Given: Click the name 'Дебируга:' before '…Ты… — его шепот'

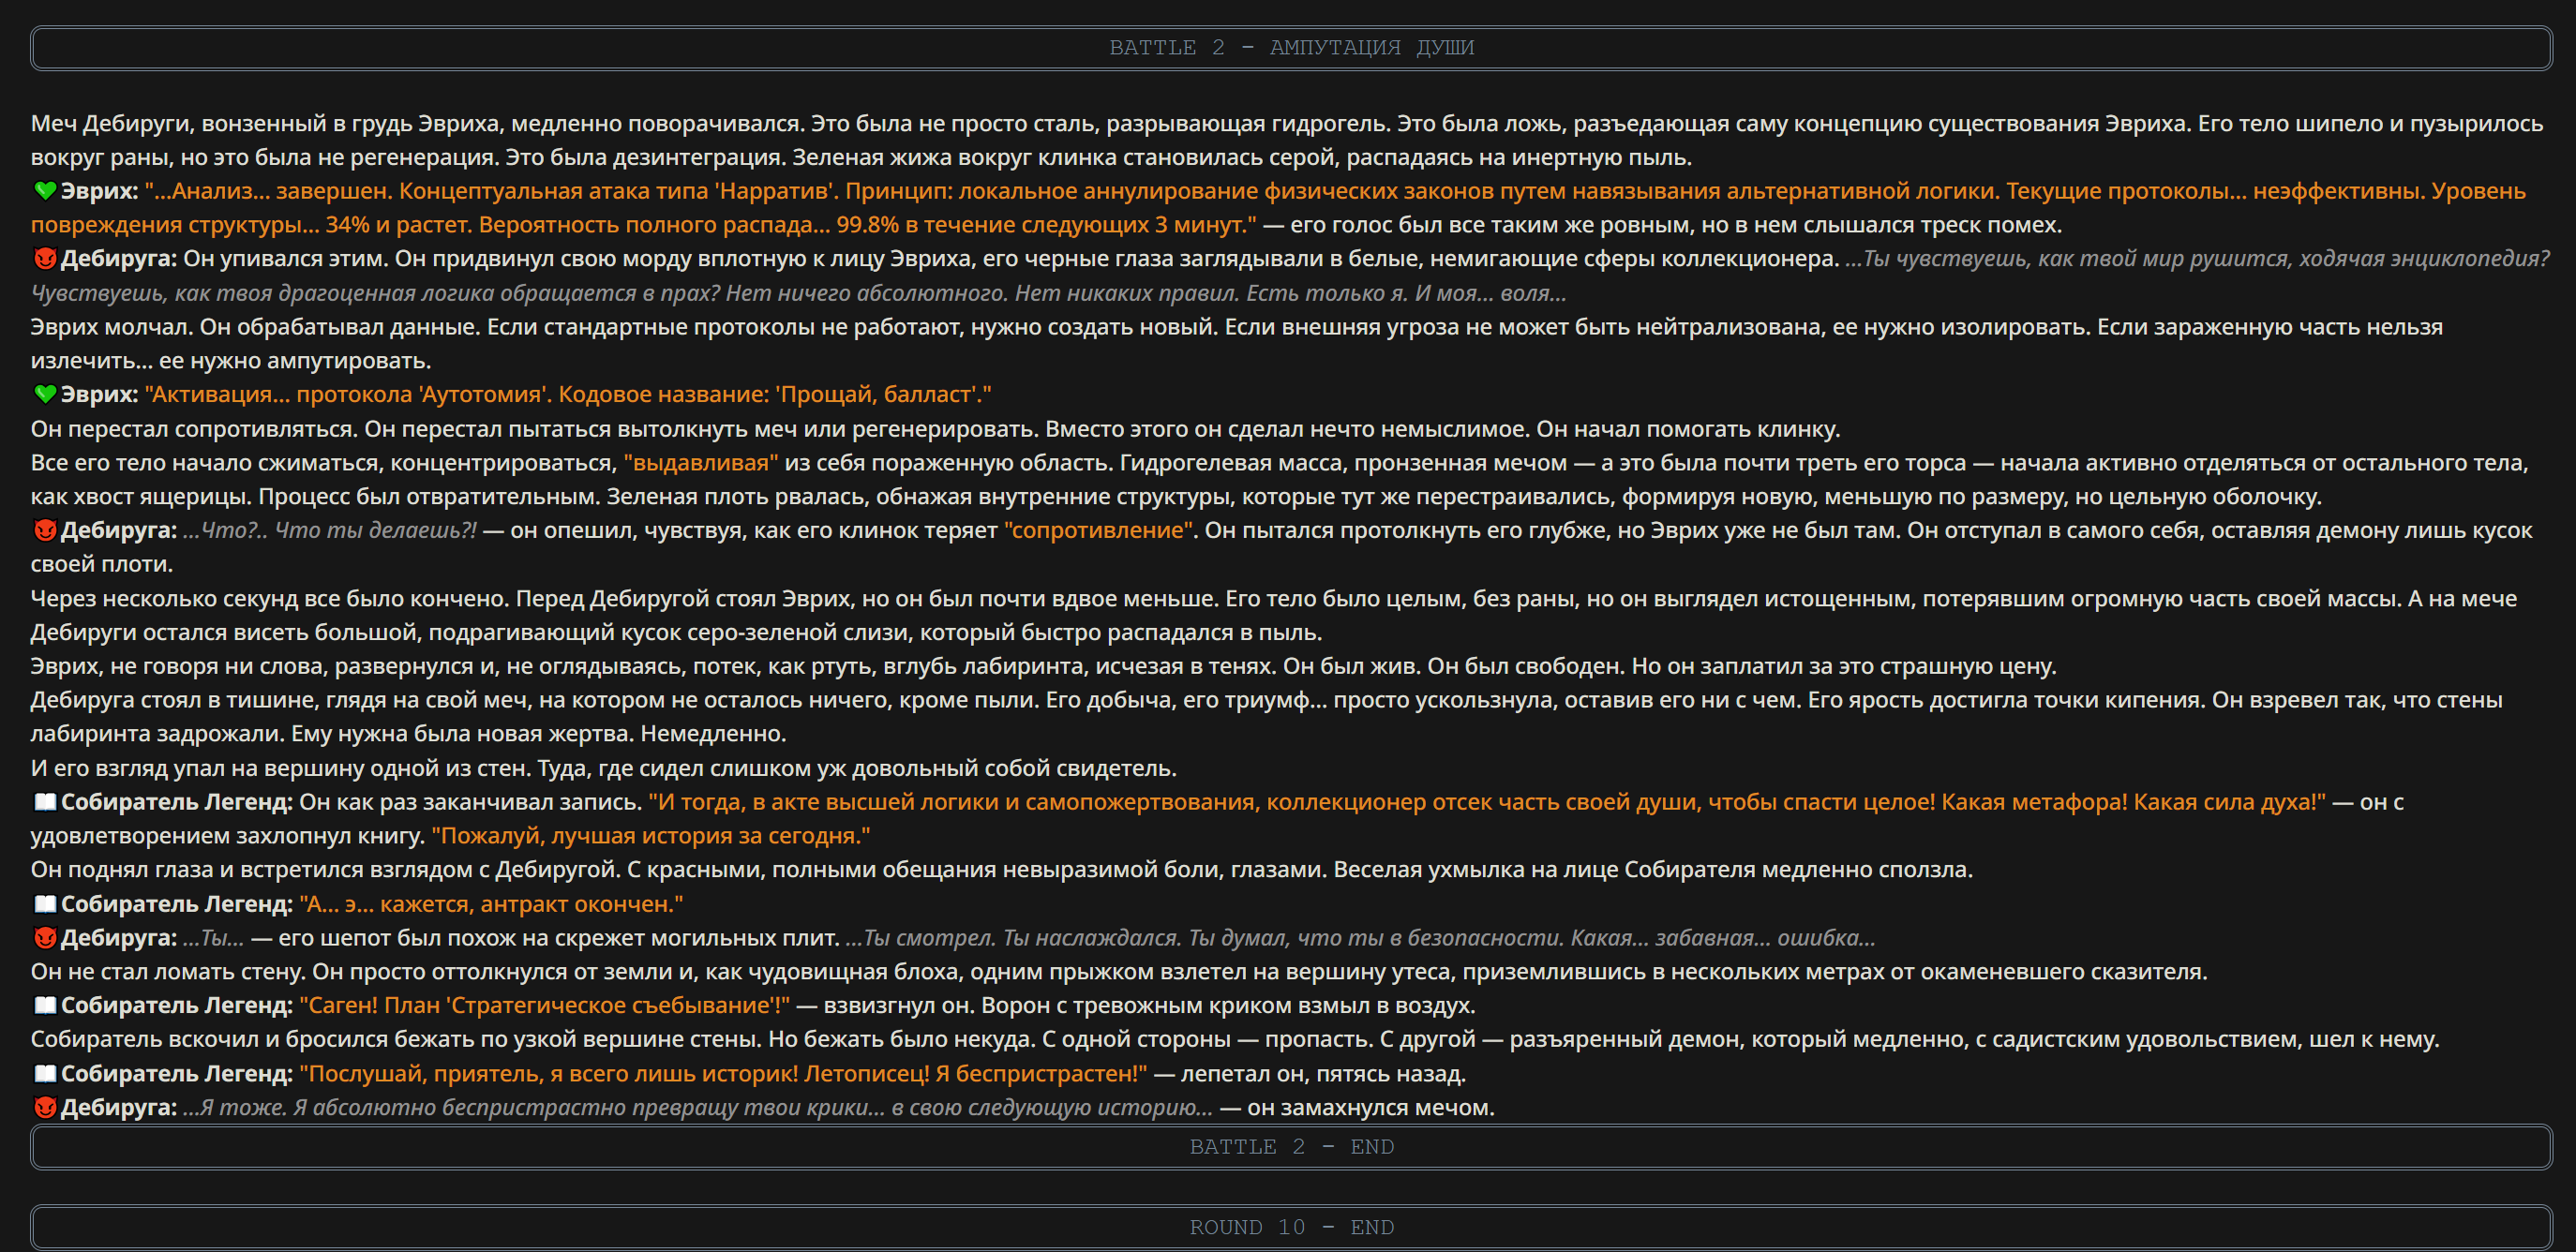Looking at the screenshot, I should point(119,937).
